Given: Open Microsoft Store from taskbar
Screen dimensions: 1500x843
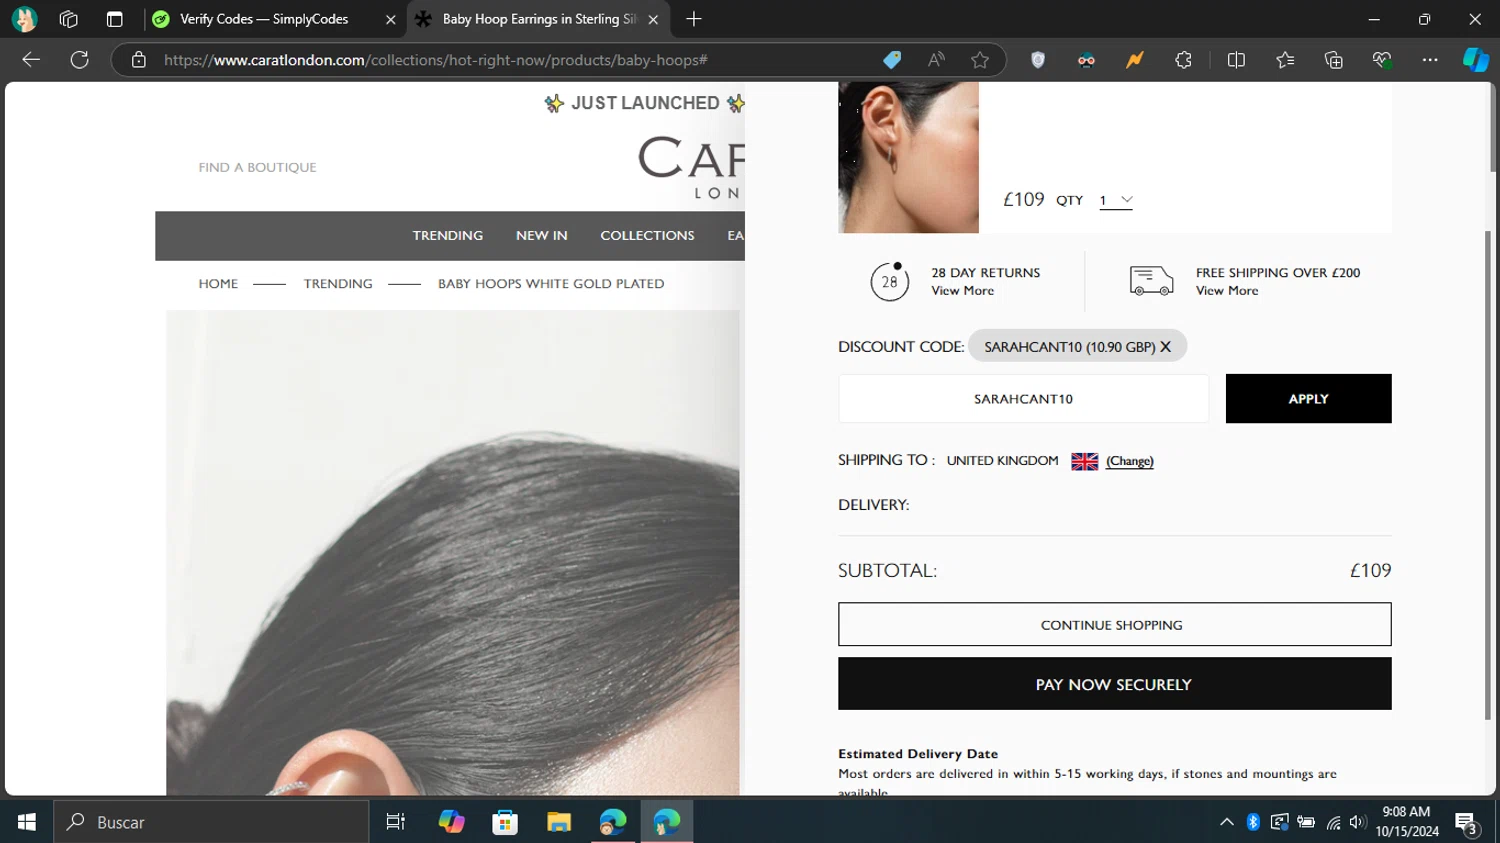Looking at the screenshot, I should pos(505,822).
